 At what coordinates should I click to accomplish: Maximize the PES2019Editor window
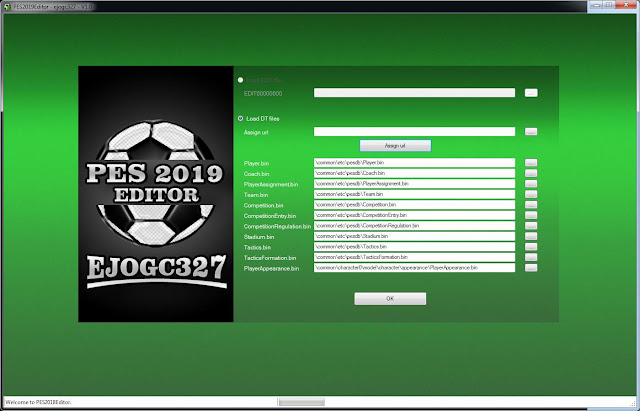[609, 5]
